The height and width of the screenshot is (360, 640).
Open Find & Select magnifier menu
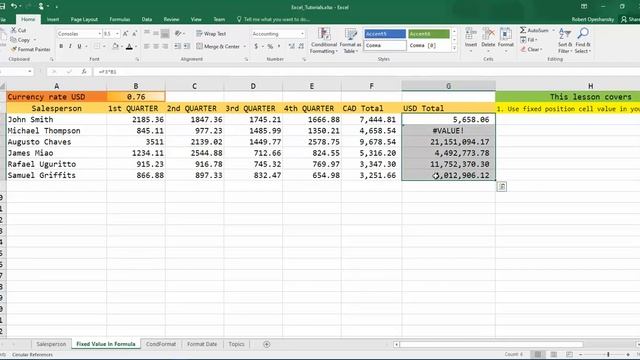[583, 40]
